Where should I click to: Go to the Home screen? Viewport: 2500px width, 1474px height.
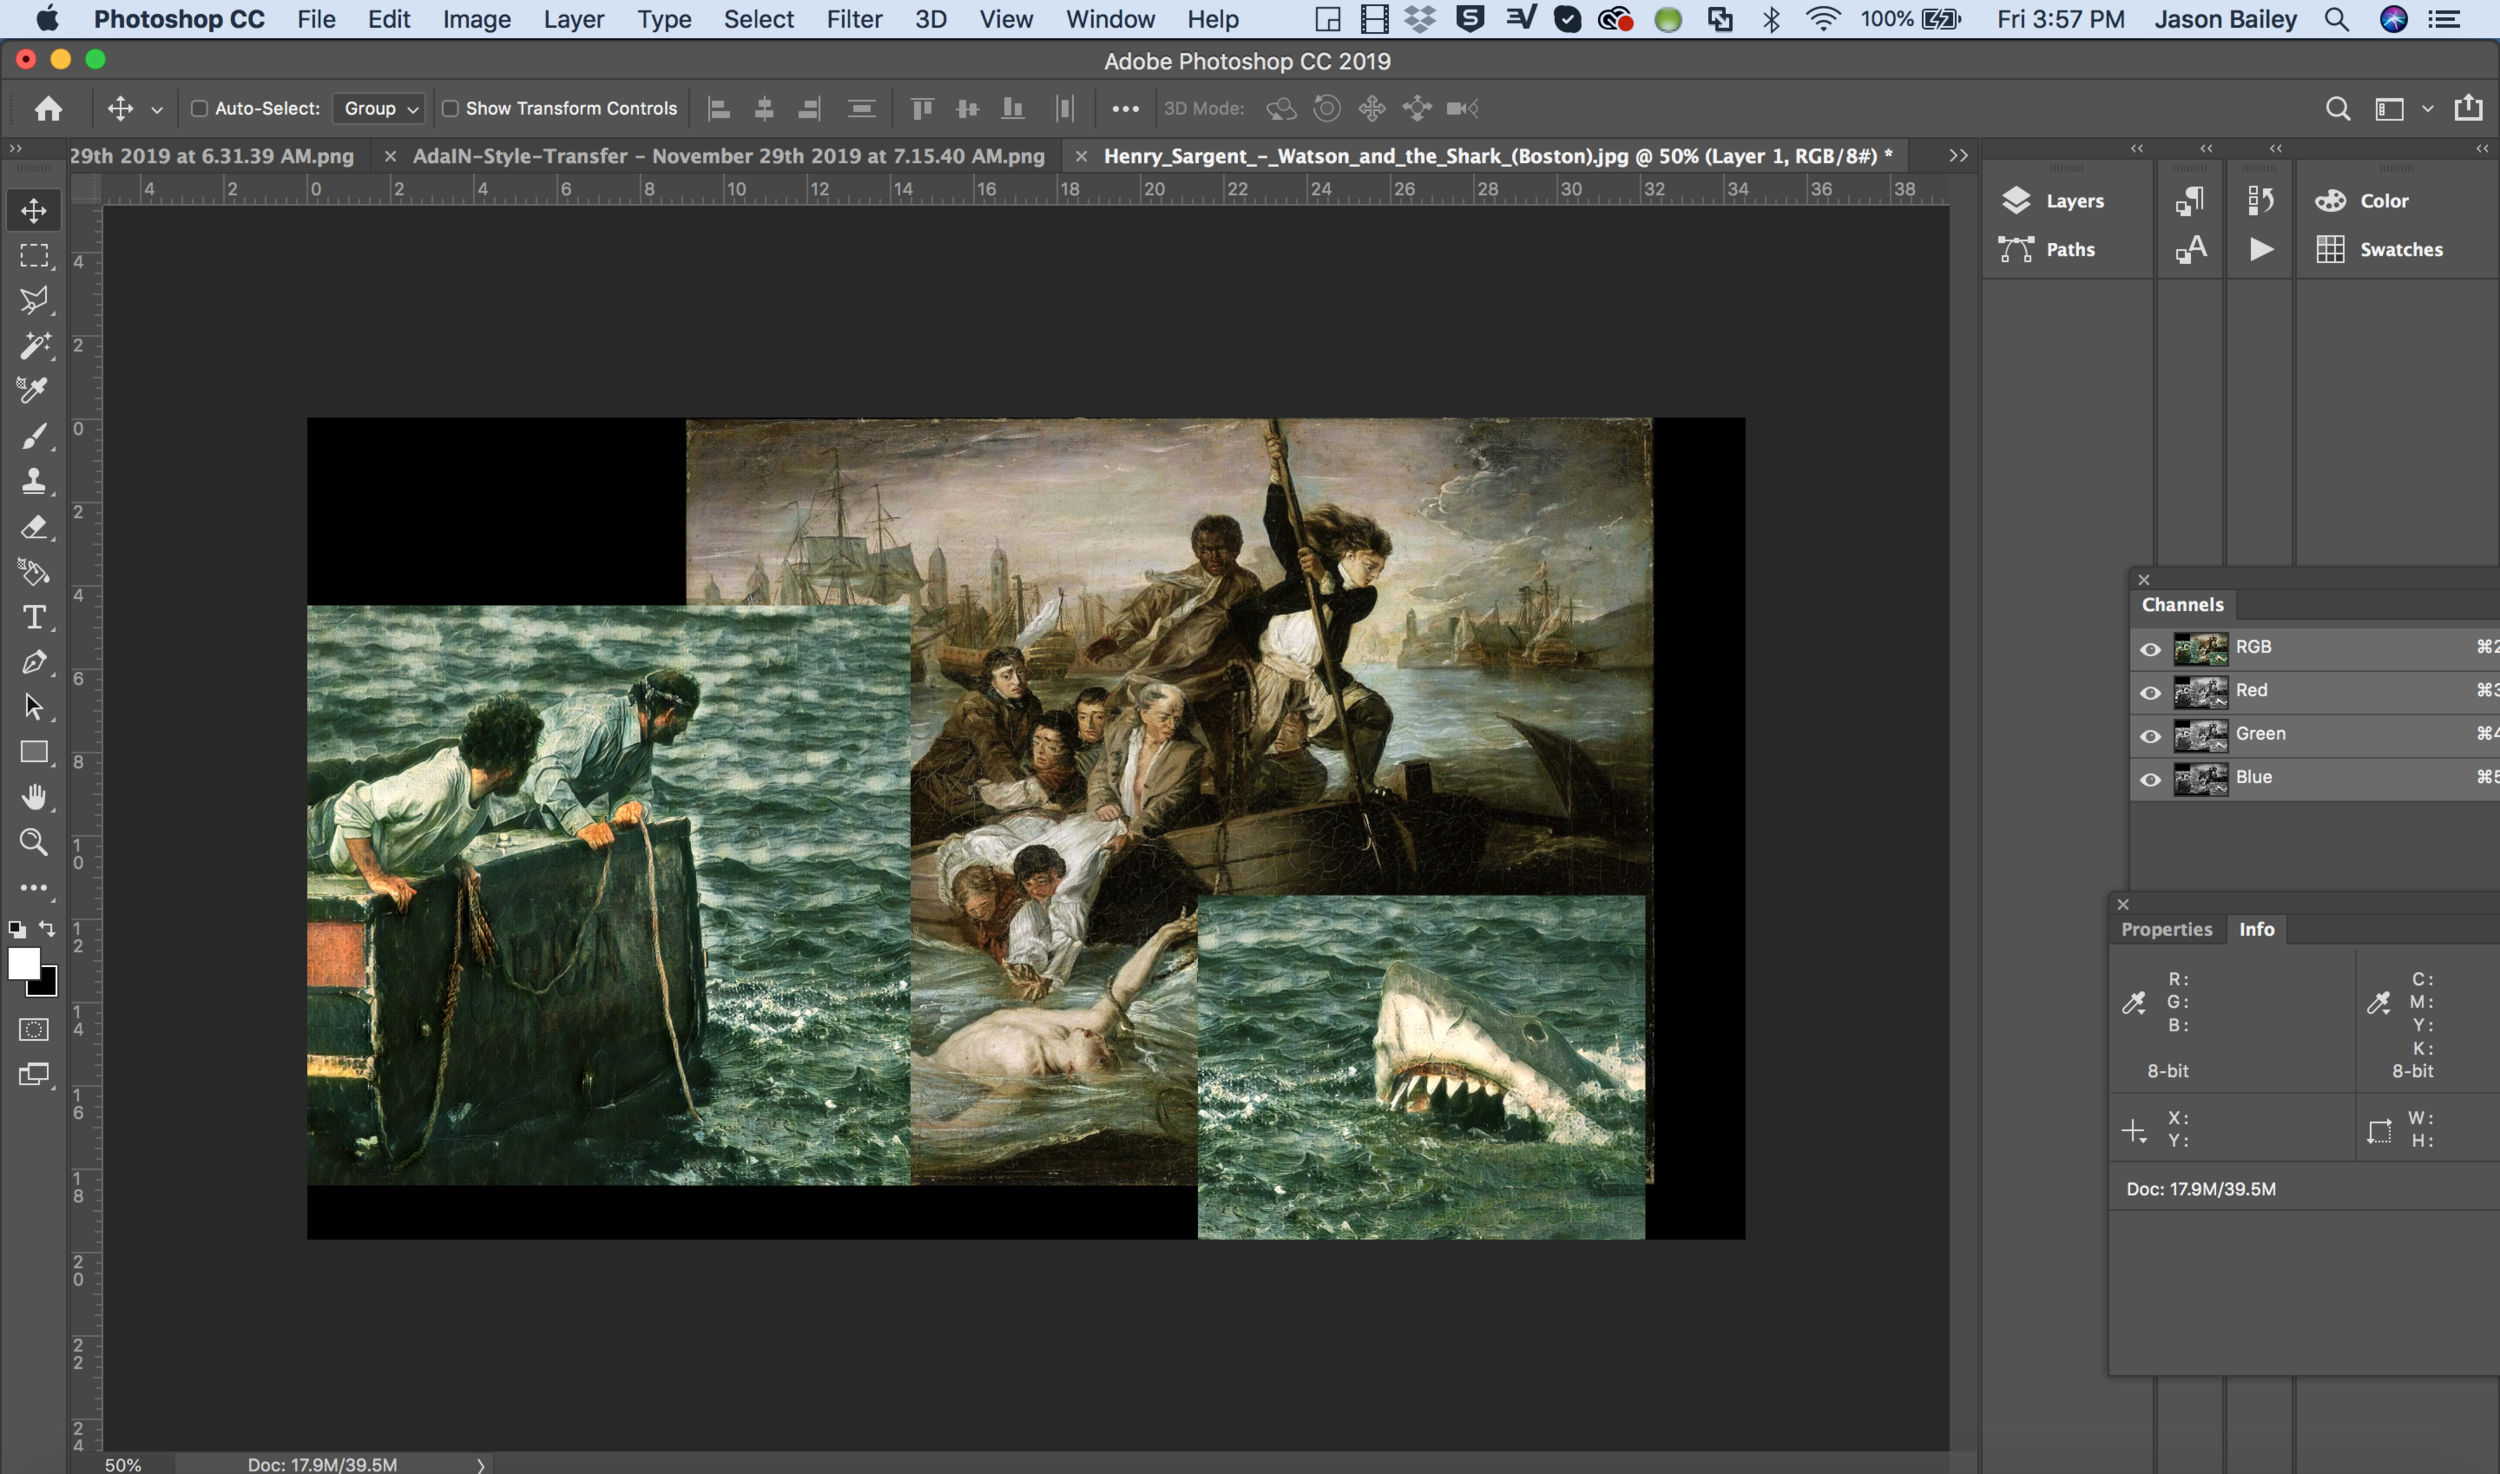click(48, 108)
